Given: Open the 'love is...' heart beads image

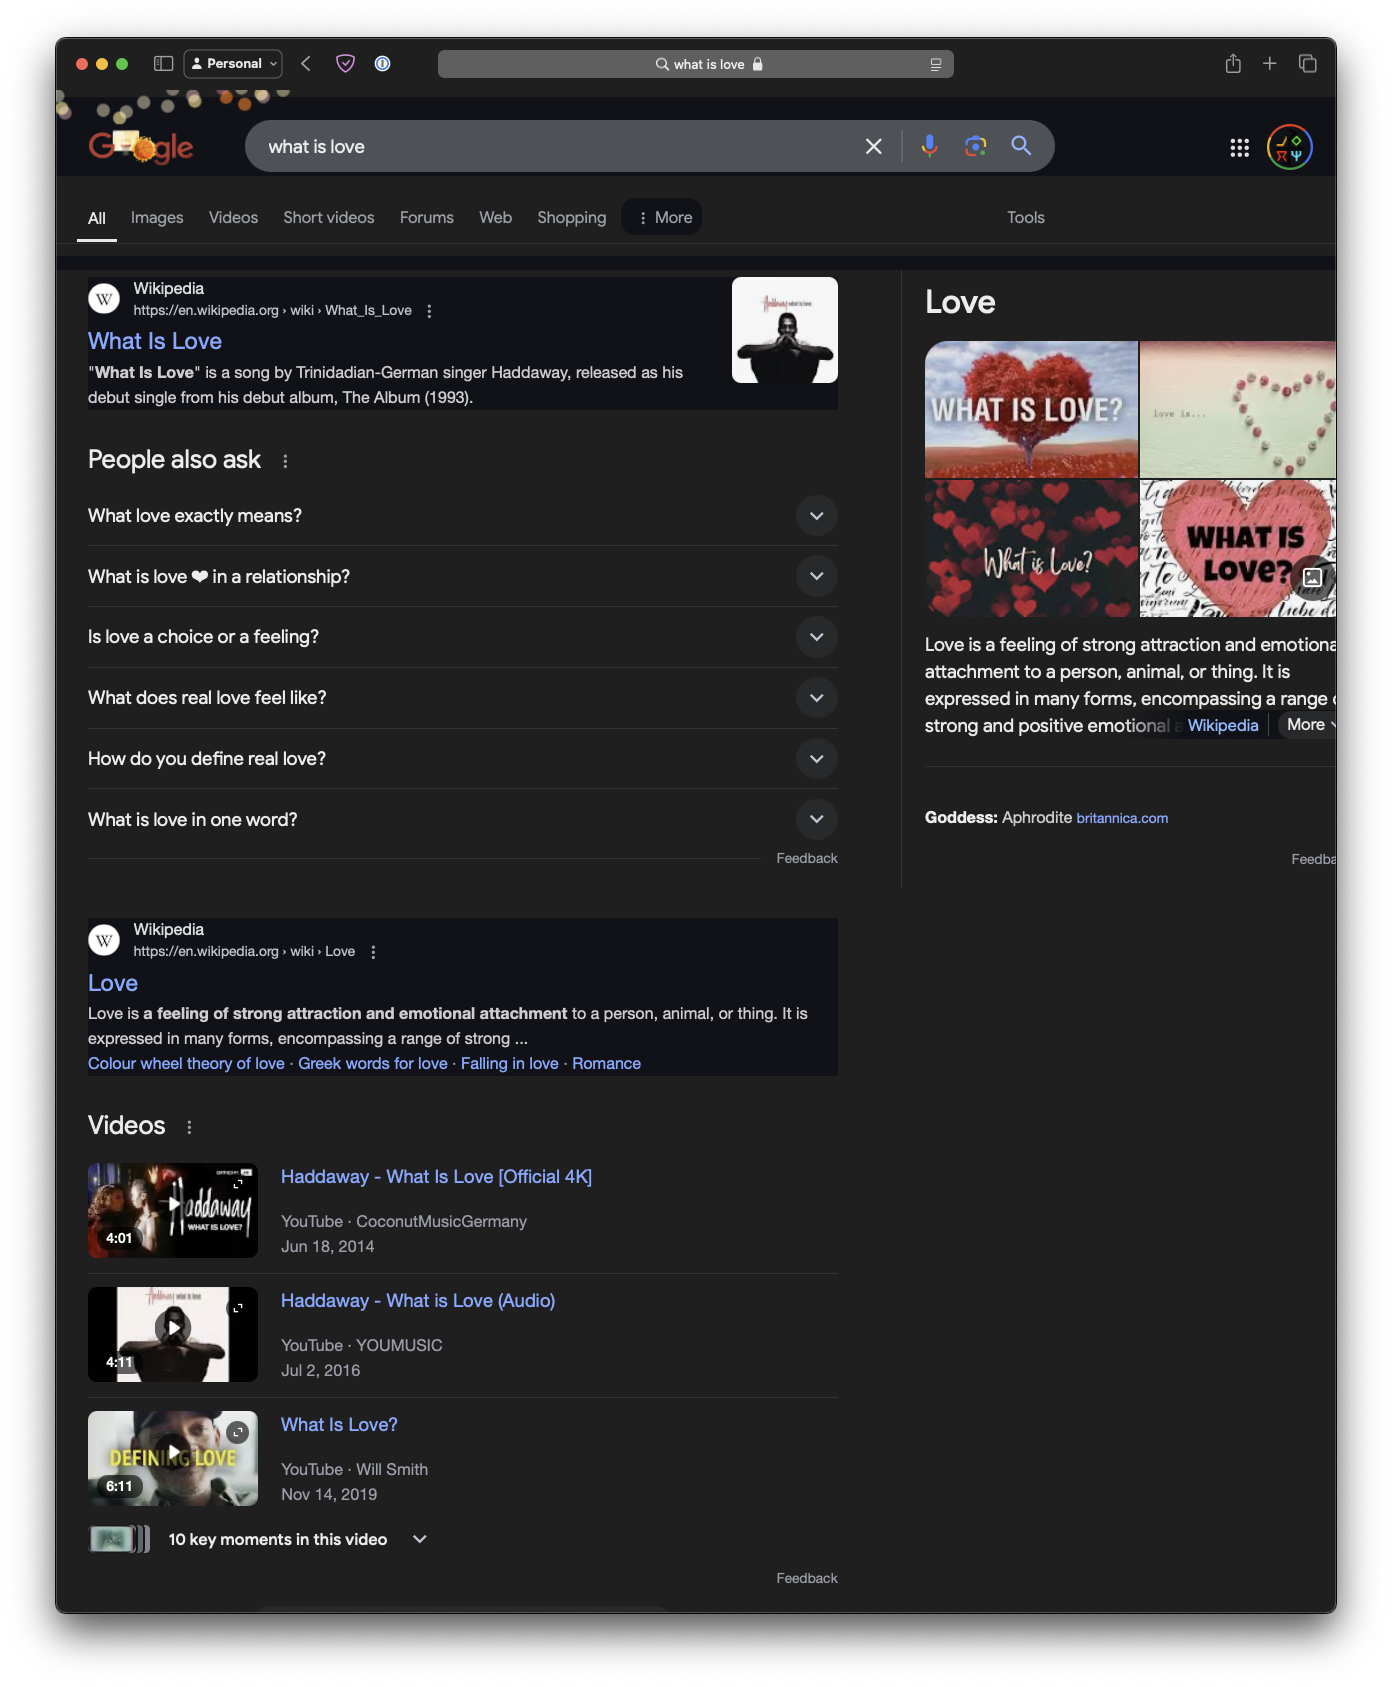Looking at the screenshot, I should click(x=1238, y=409).
